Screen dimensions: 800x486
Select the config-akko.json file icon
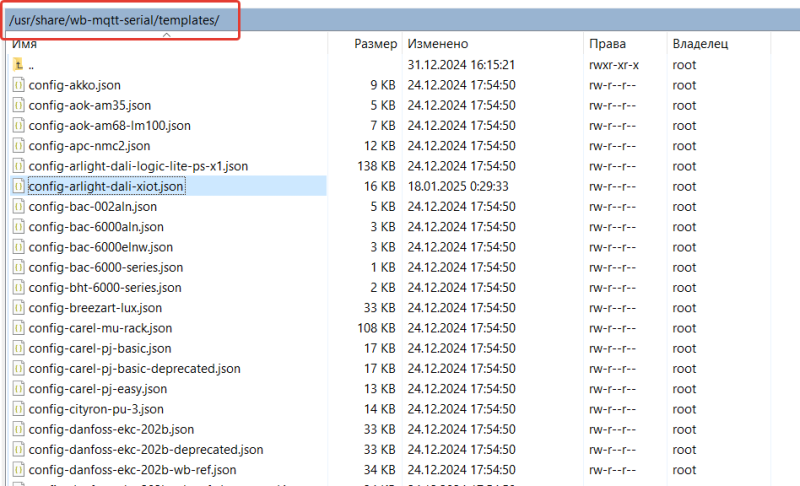pos(18,85)
